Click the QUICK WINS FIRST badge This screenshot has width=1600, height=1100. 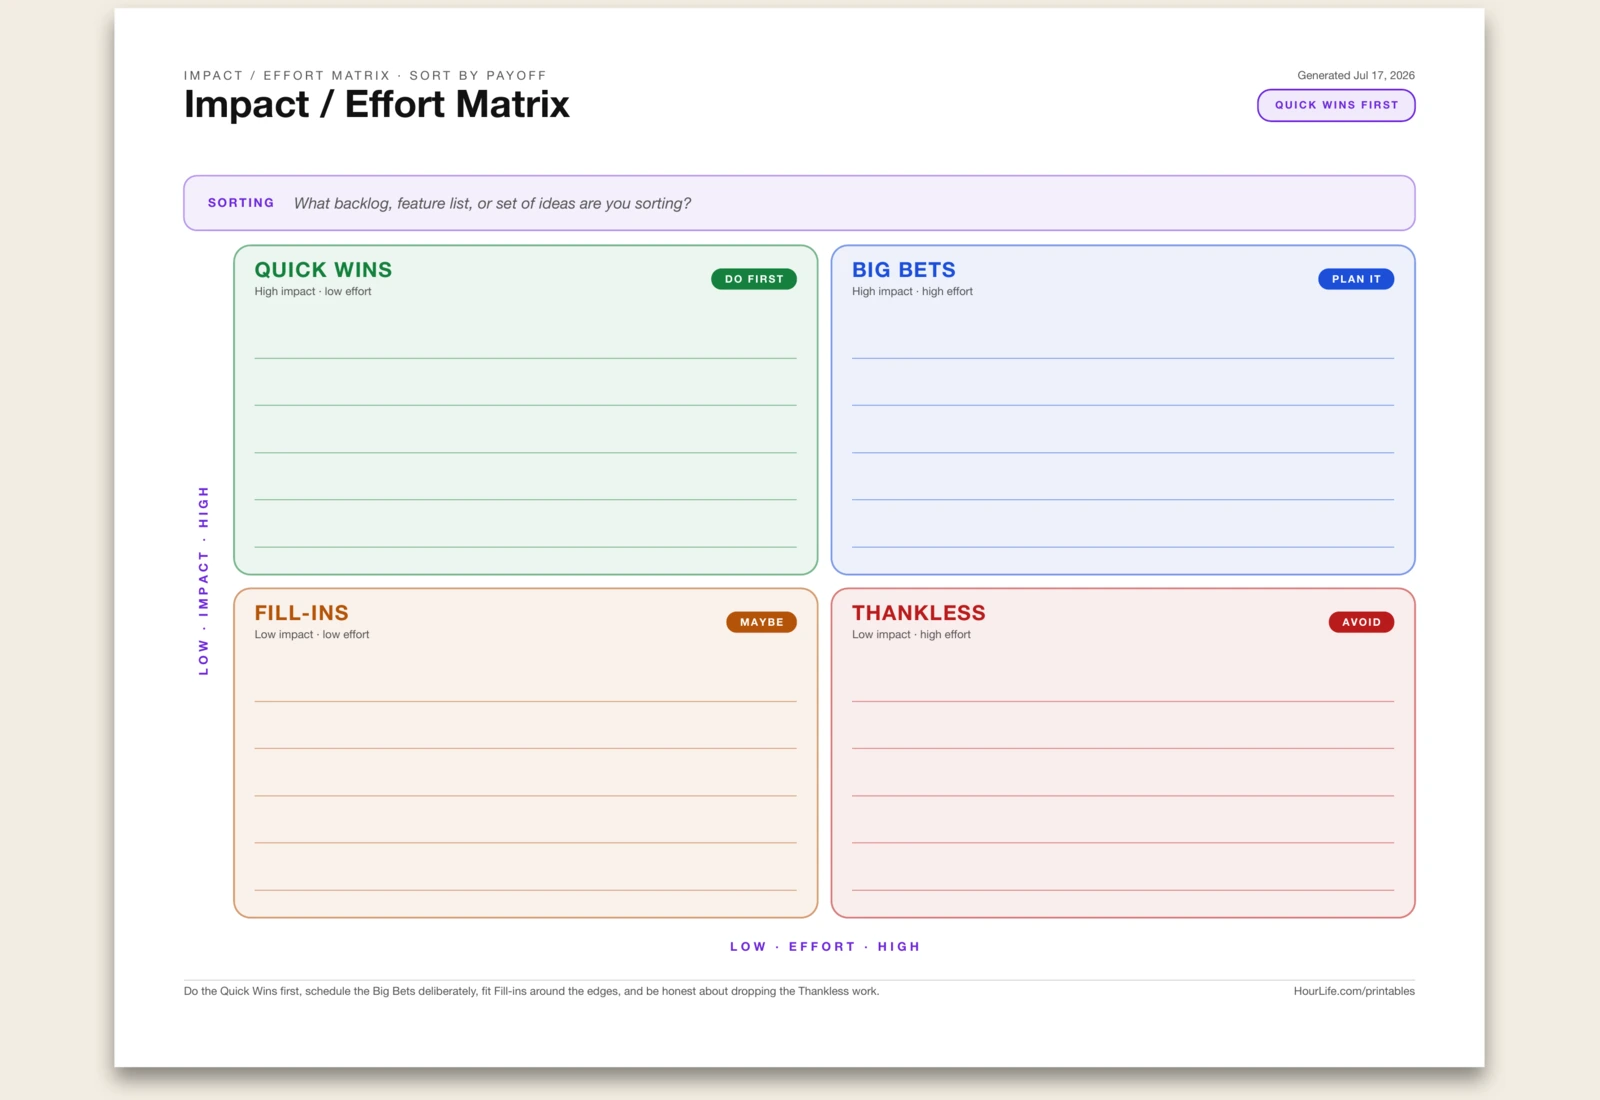pyautogui.click(x=1336, y=105)
